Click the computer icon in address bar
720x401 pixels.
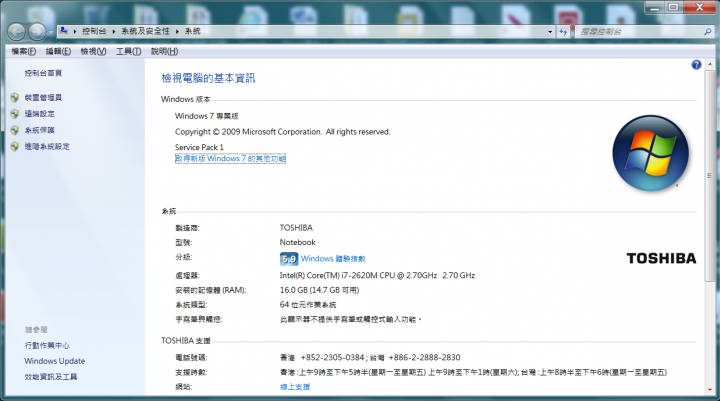64,31
